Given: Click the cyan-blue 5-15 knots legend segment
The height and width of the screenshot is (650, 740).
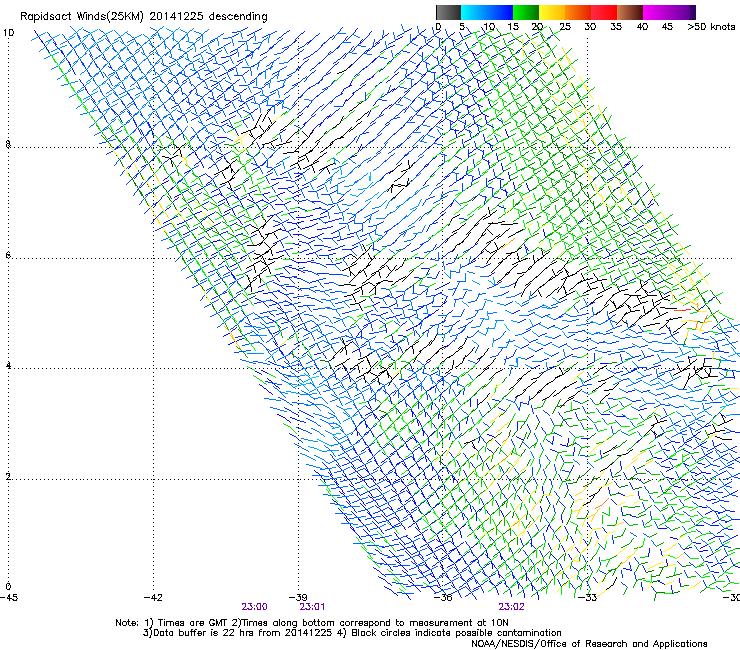Looking at the screenshot, I should click(487, 12).
